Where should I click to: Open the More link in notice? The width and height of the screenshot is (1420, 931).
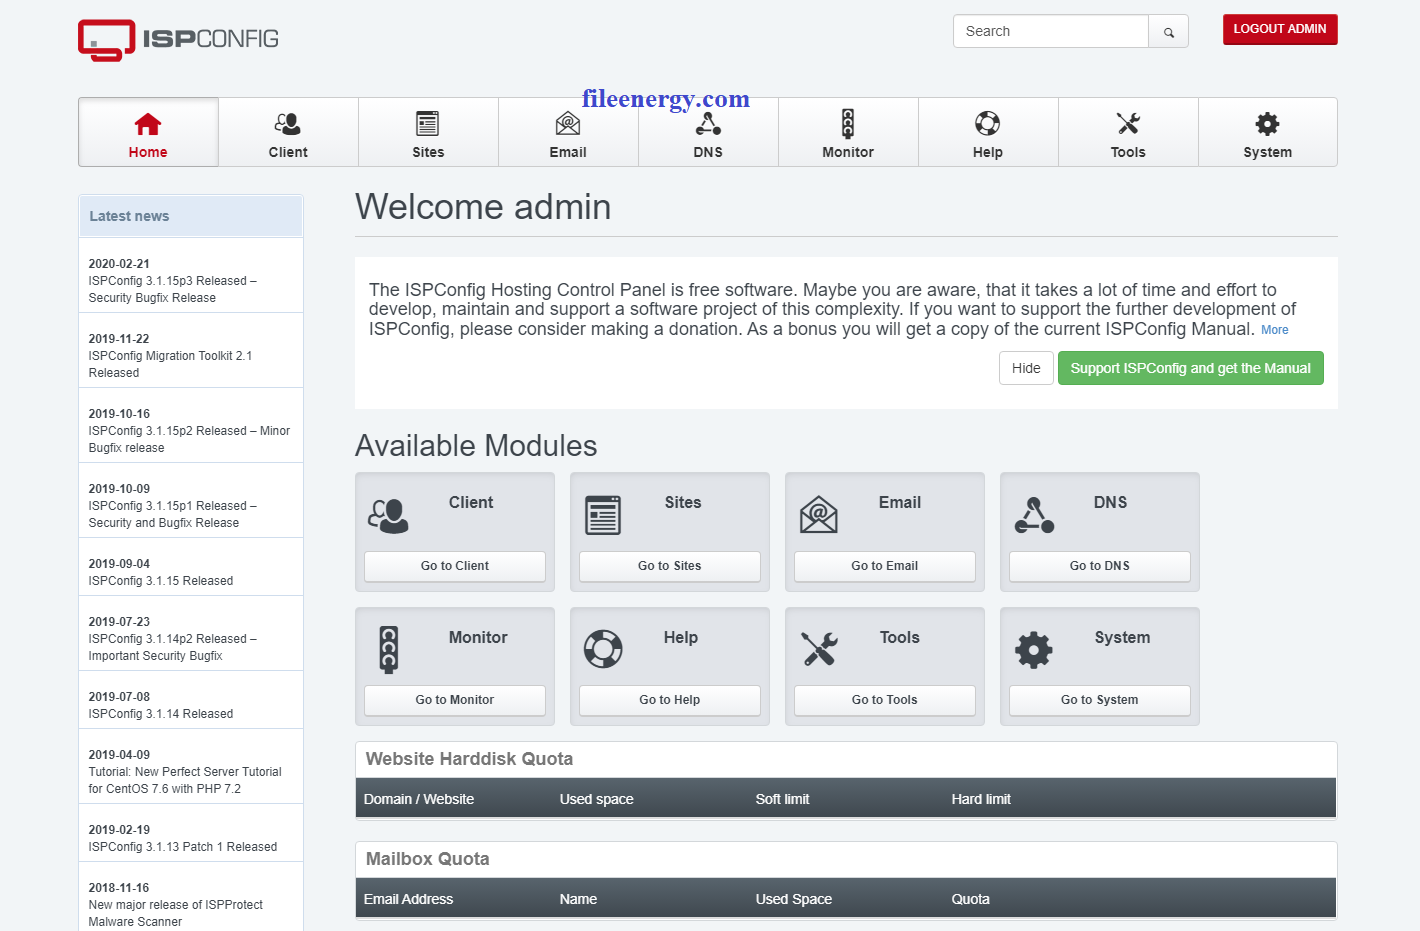tap(1274, 330)
